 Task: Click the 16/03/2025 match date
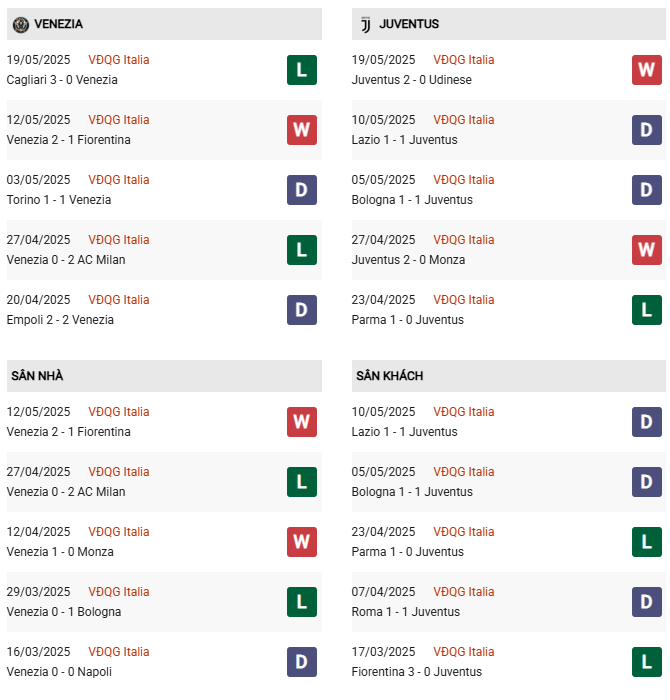(x=38, y=652)
